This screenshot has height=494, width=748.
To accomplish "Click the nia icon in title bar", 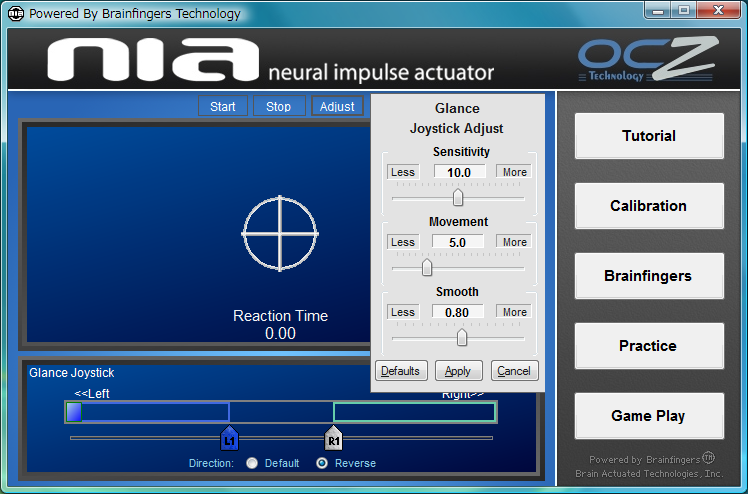I will point(15,13).
